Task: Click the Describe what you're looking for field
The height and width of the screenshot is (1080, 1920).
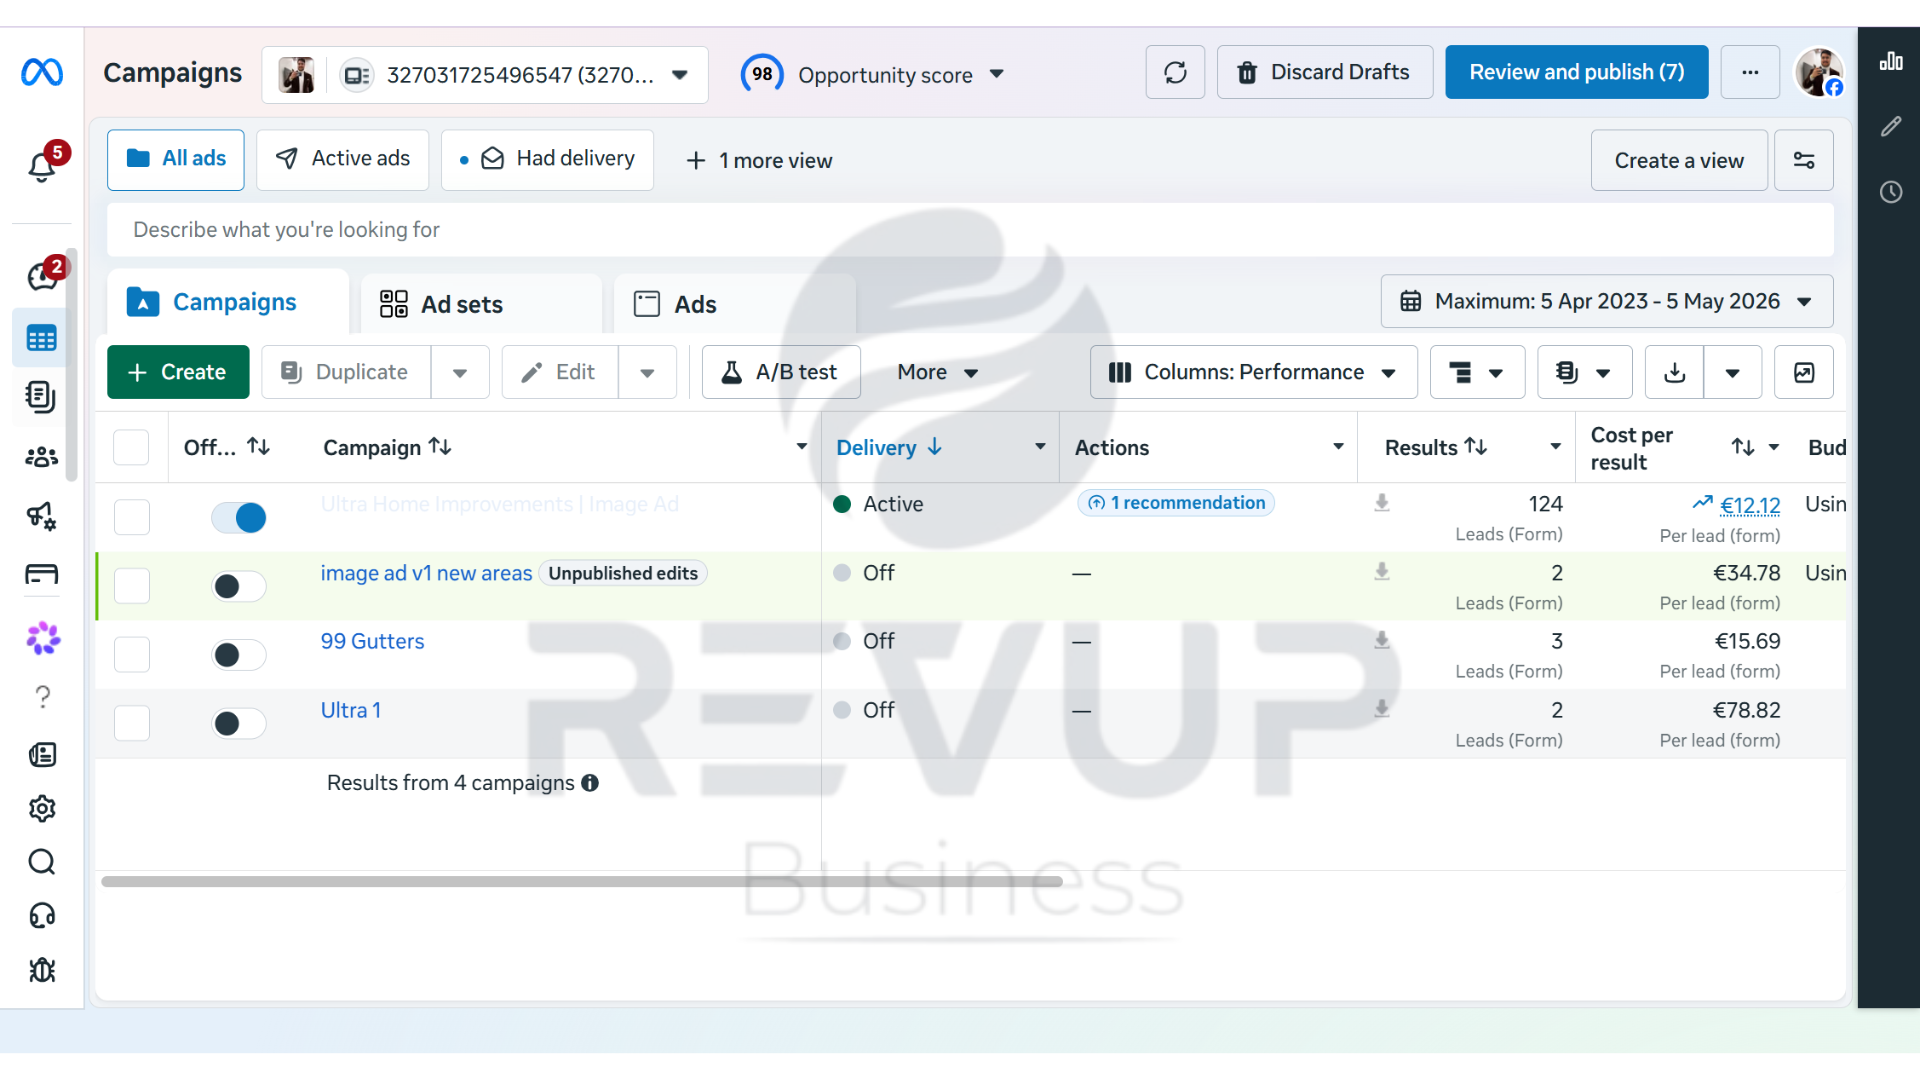Action: click(970, 230)
